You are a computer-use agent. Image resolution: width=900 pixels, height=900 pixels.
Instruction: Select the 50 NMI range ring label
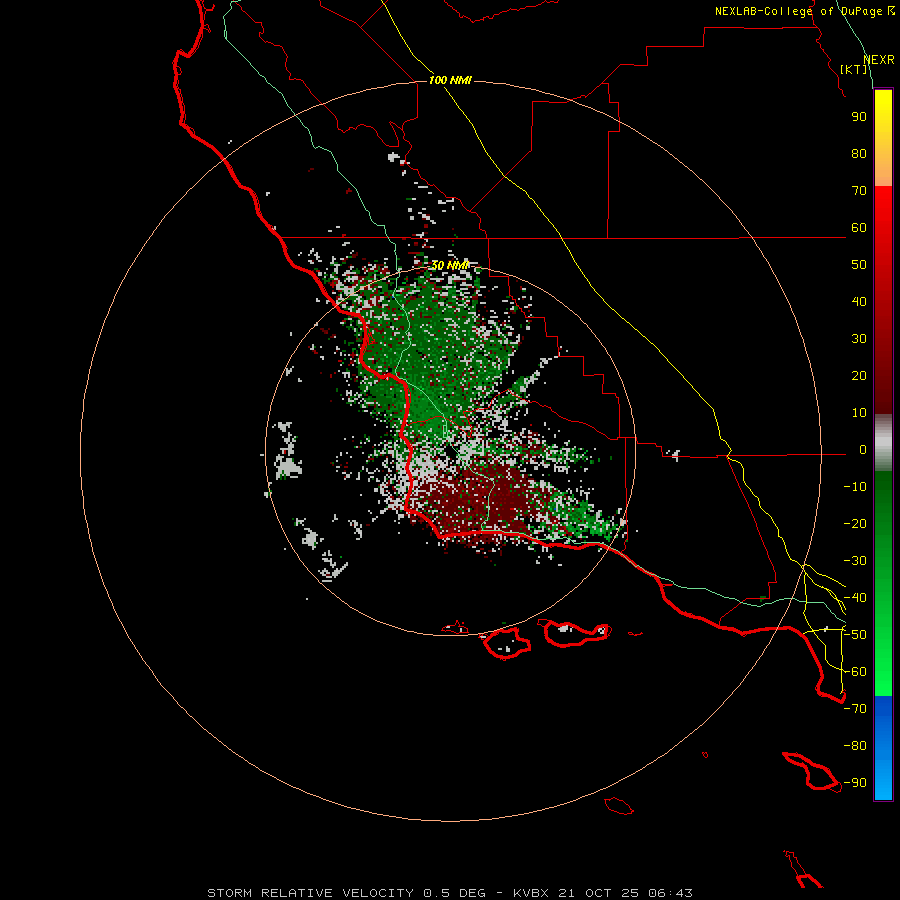click(x=450, y=265)
